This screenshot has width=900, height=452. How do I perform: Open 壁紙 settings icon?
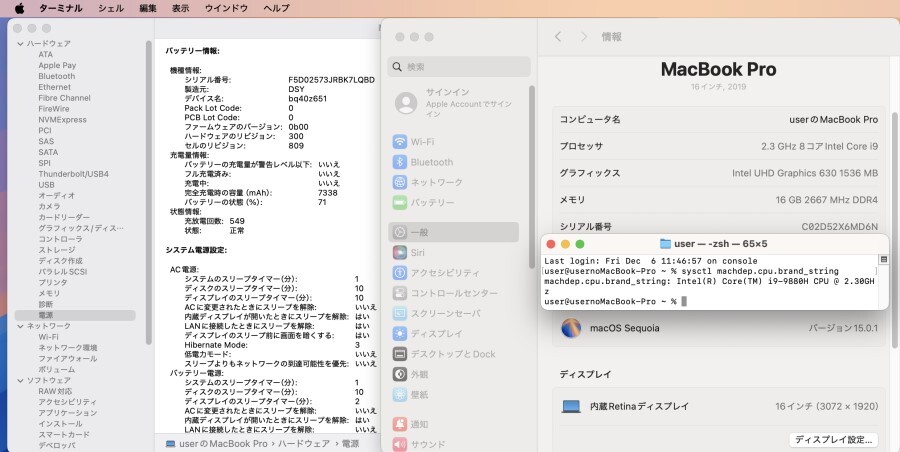pos(400,395)
